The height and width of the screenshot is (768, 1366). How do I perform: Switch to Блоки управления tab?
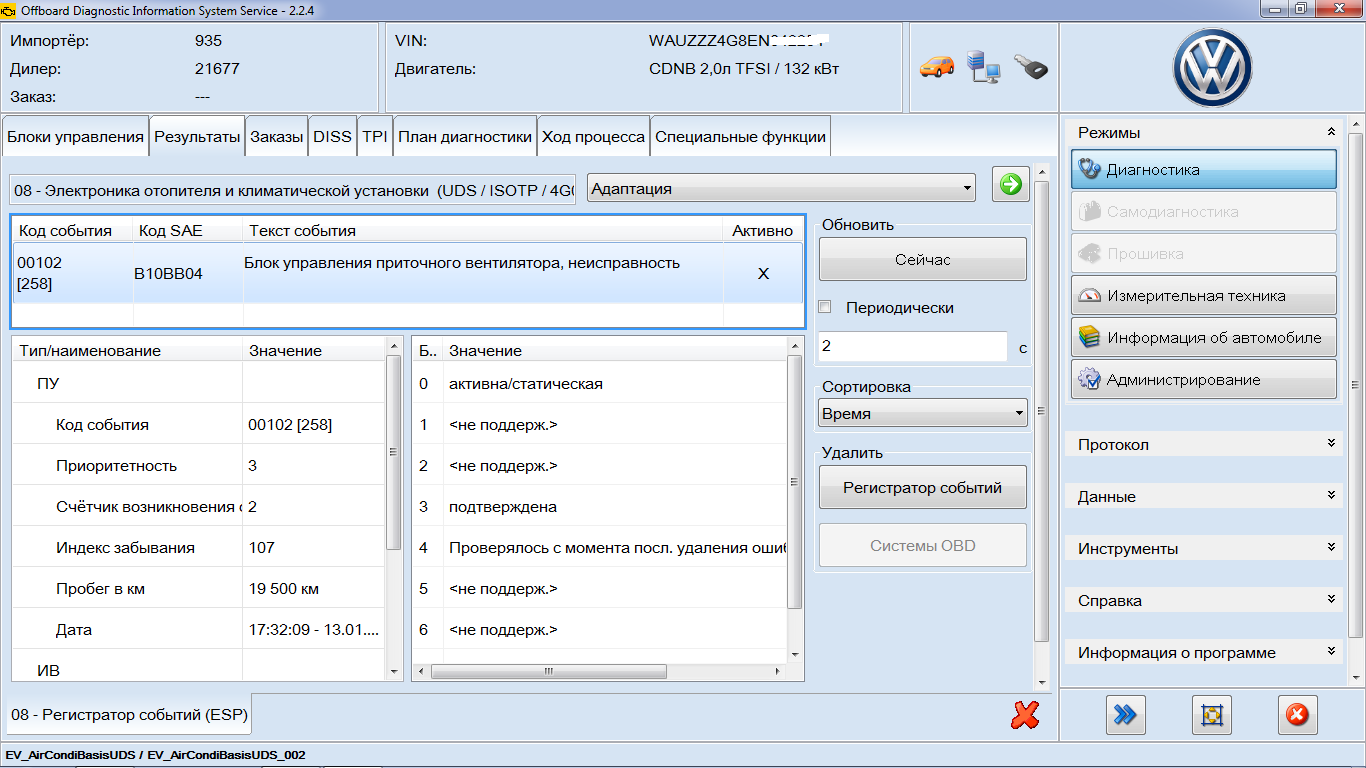click(75, 137)
